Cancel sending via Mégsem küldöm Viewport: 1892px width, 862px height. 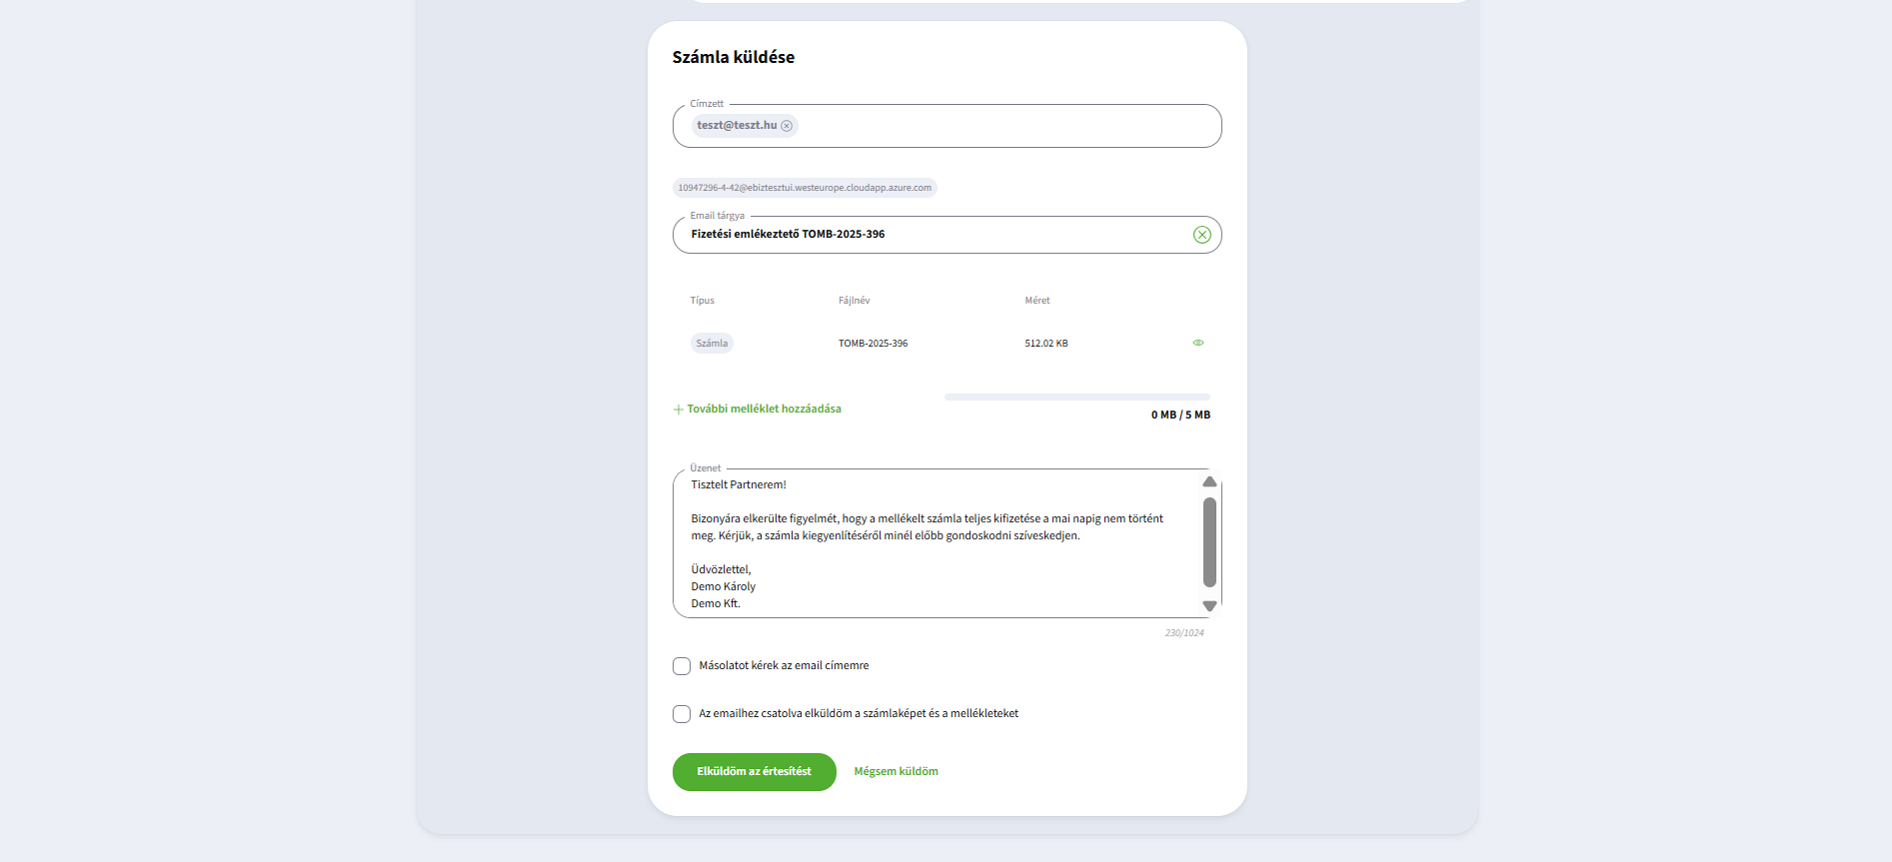[896, 772]
